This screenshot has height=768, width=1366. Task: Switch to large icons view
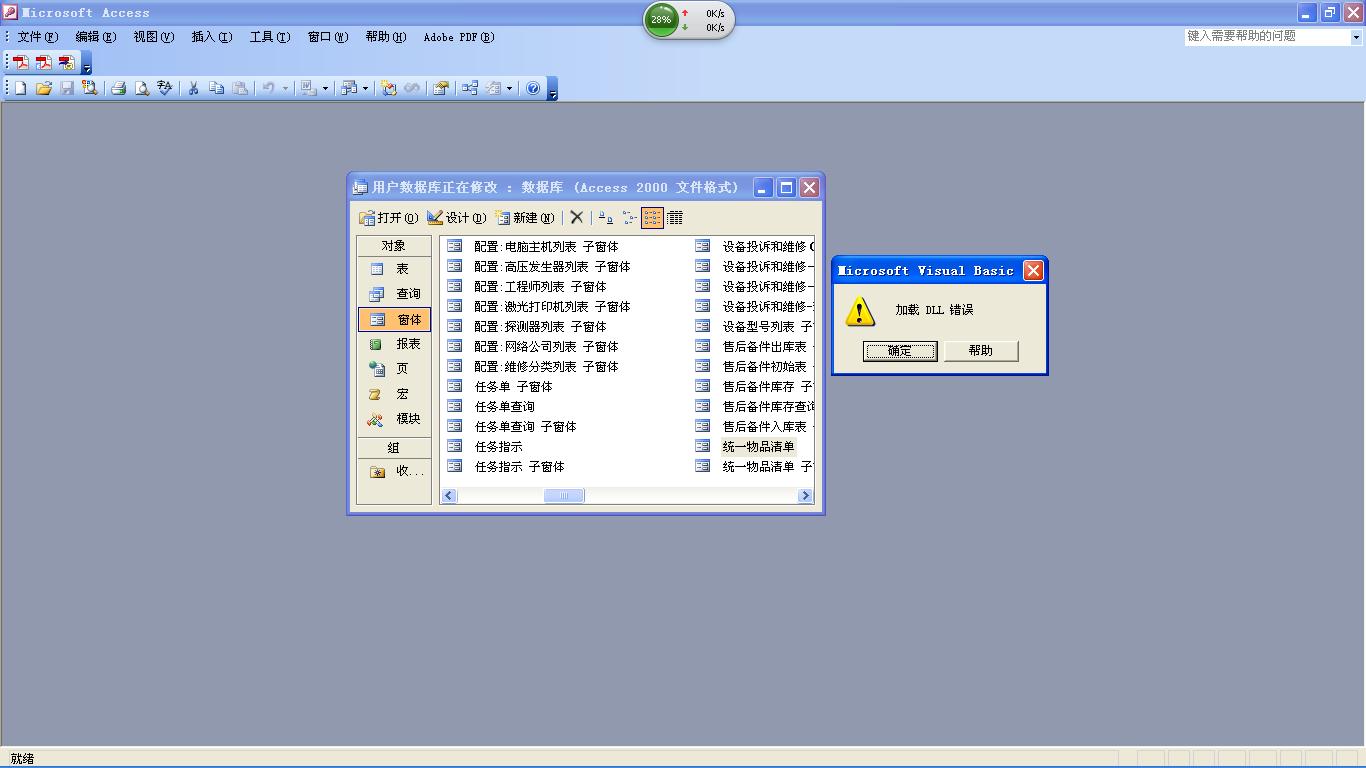605,218
